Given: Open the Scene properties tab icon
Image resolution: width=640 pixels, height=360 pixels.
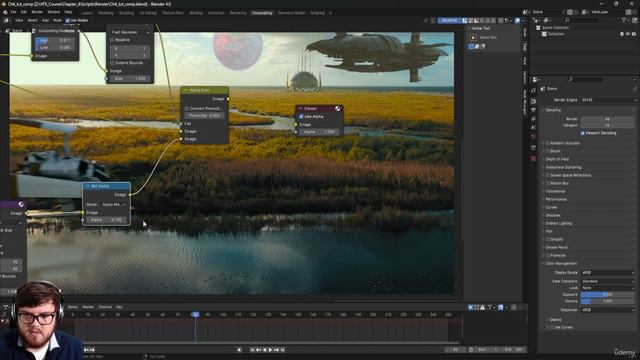Looking at the screenshot, I should click(533, 128).
